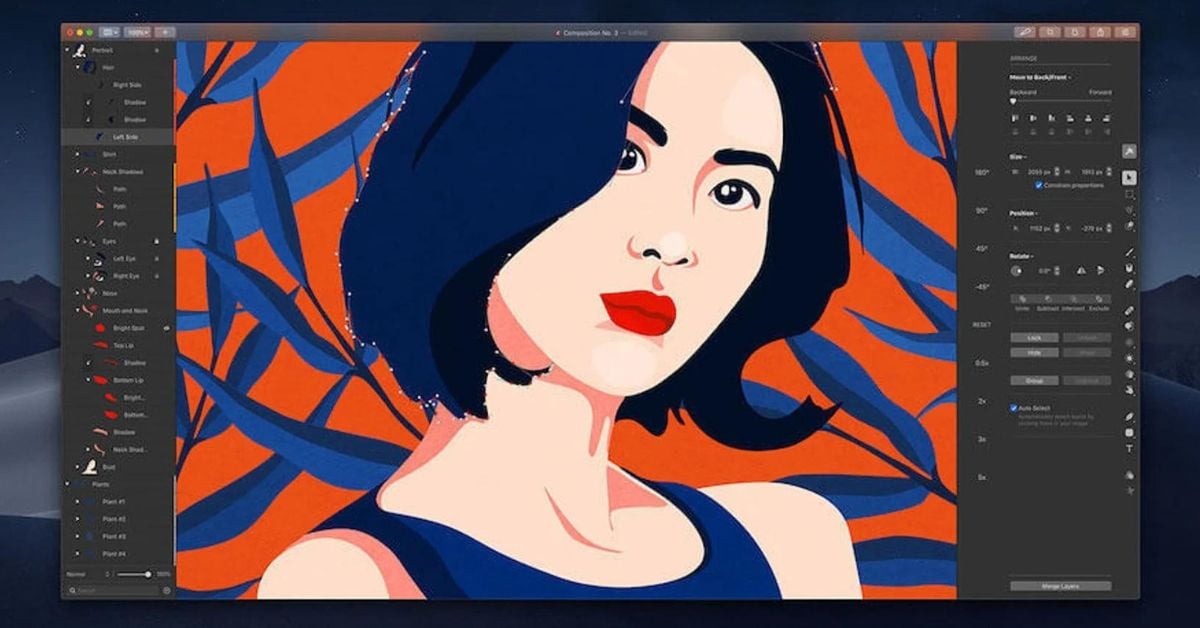Collapse the Plants group

pos(68,484)
